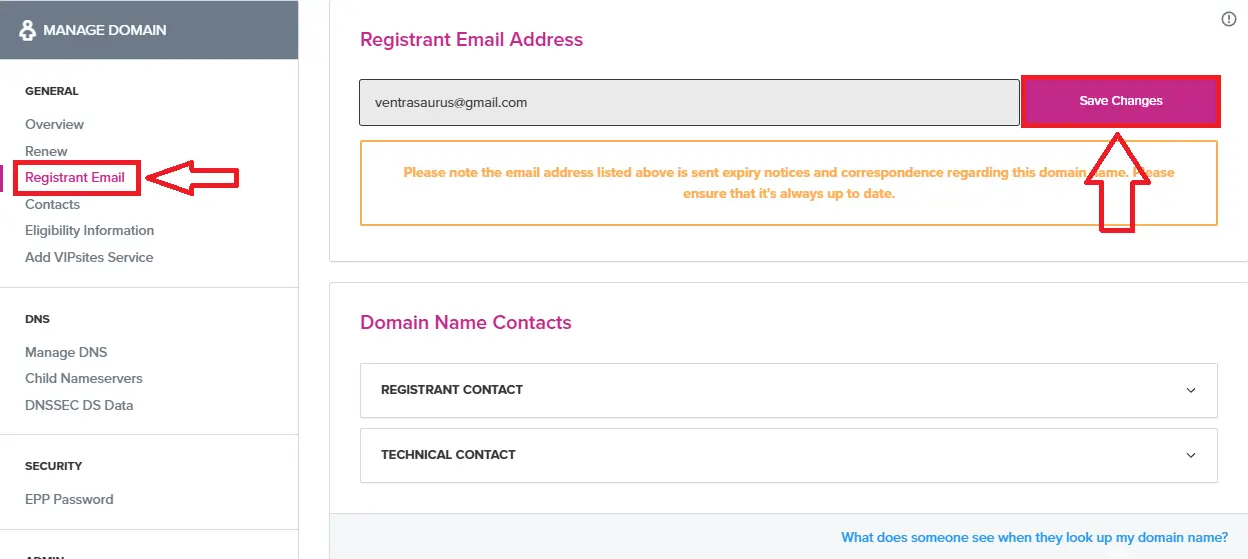
Task: Click the domain lookup help link
Action: (1034, 537)
